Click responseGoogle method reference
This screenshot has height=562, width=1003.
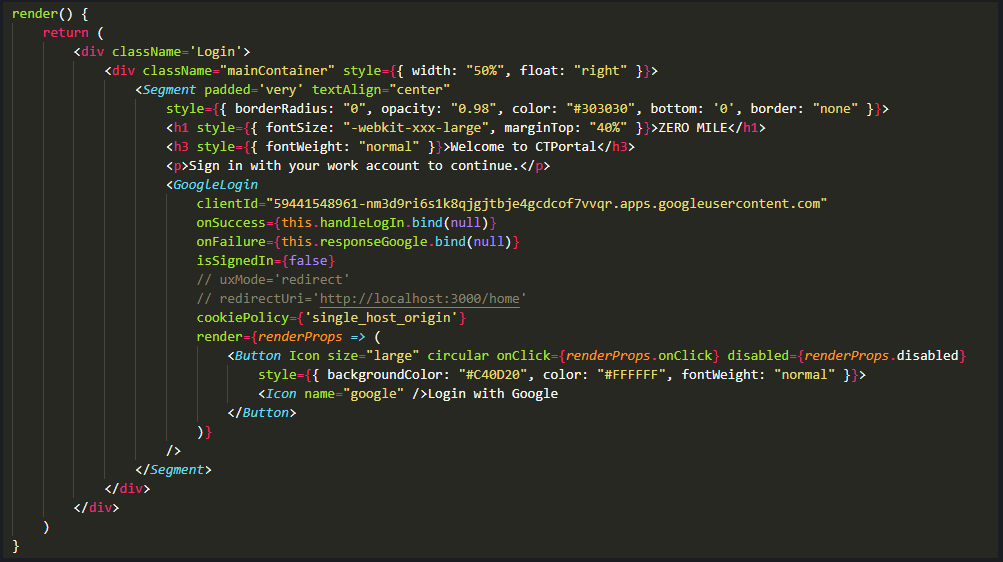pos(373,242)
